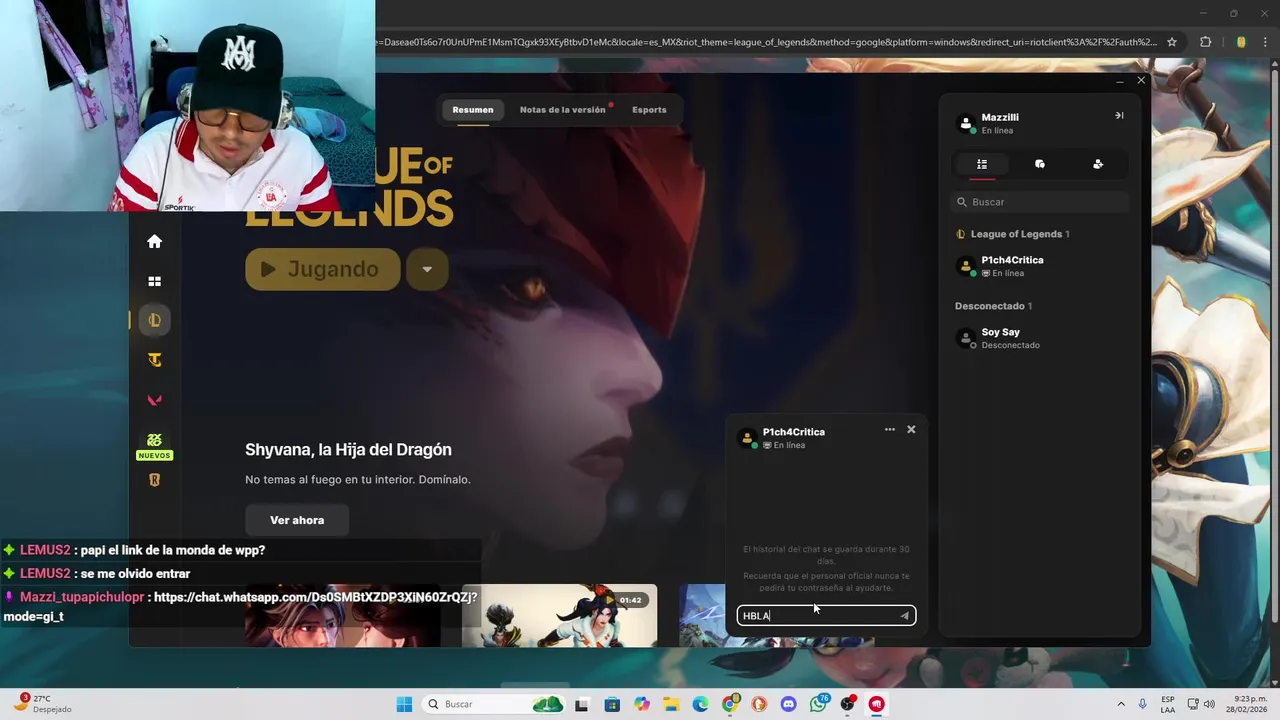This screenshot has height=720, width=1280.
Task: Click the microphone icon in system tray
Action: point(1143,704)
